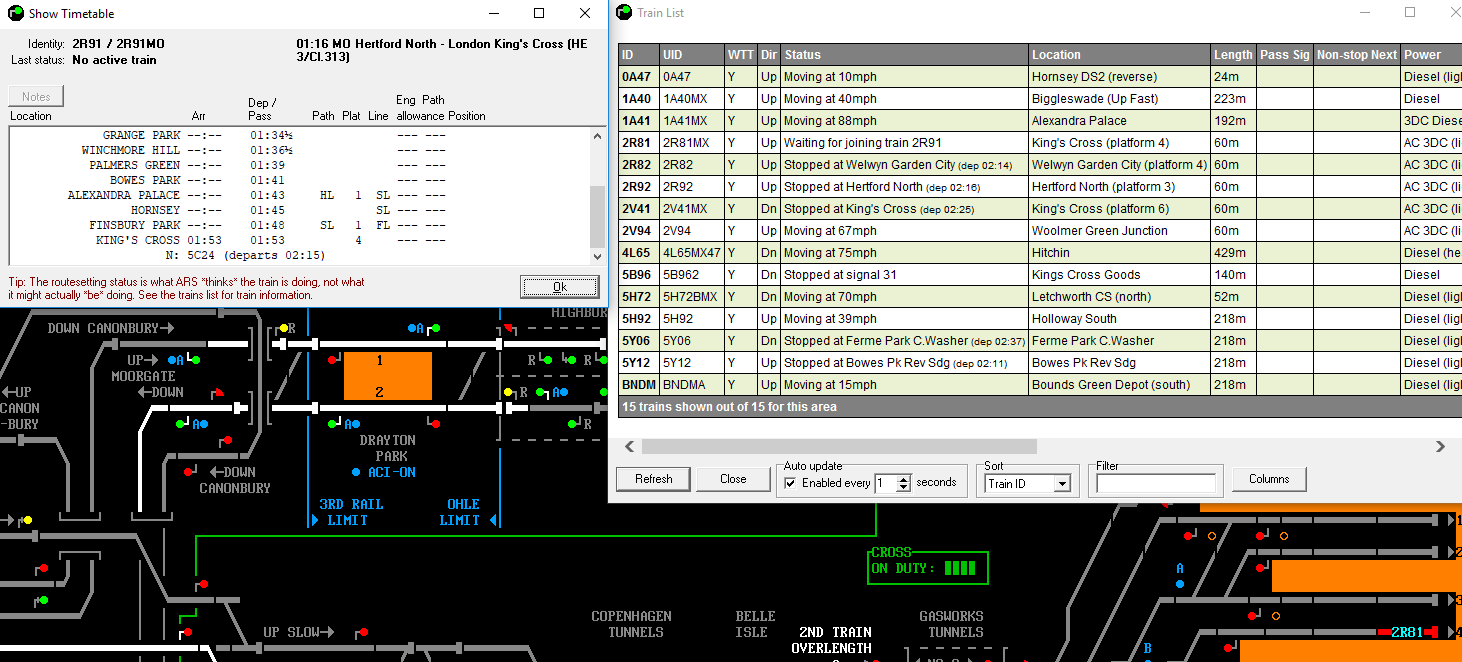Image resolution: width=1462 pixels, height=662 pixels.
Task: Click the Length column header
Action: tap(1233, 55)
